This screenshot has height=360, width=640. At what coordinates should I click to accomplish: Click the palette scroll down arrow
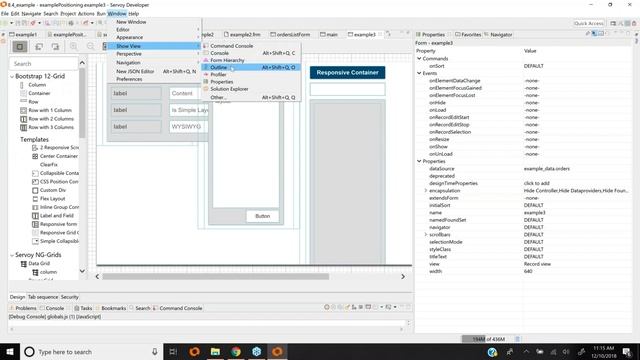pos(82,271)
